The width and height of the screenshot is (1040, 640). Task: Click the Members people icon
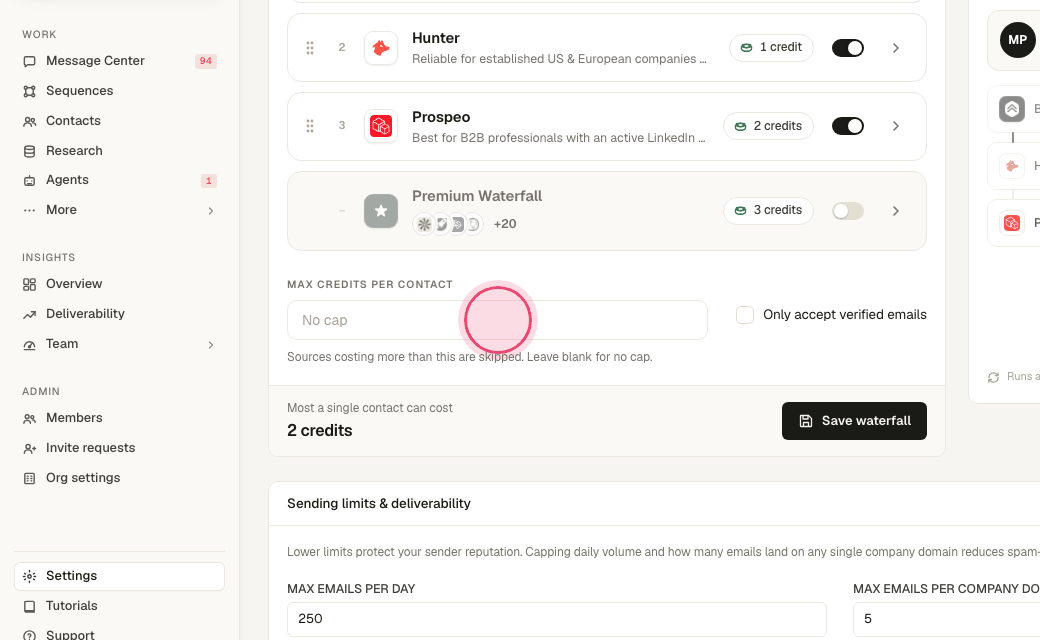pyautogui.click(x=29, y=418)
